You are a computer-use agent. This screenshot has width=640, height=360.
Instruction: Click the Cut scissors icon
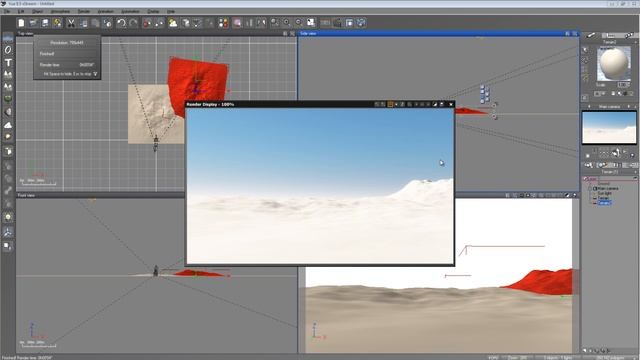click(71, 23)
